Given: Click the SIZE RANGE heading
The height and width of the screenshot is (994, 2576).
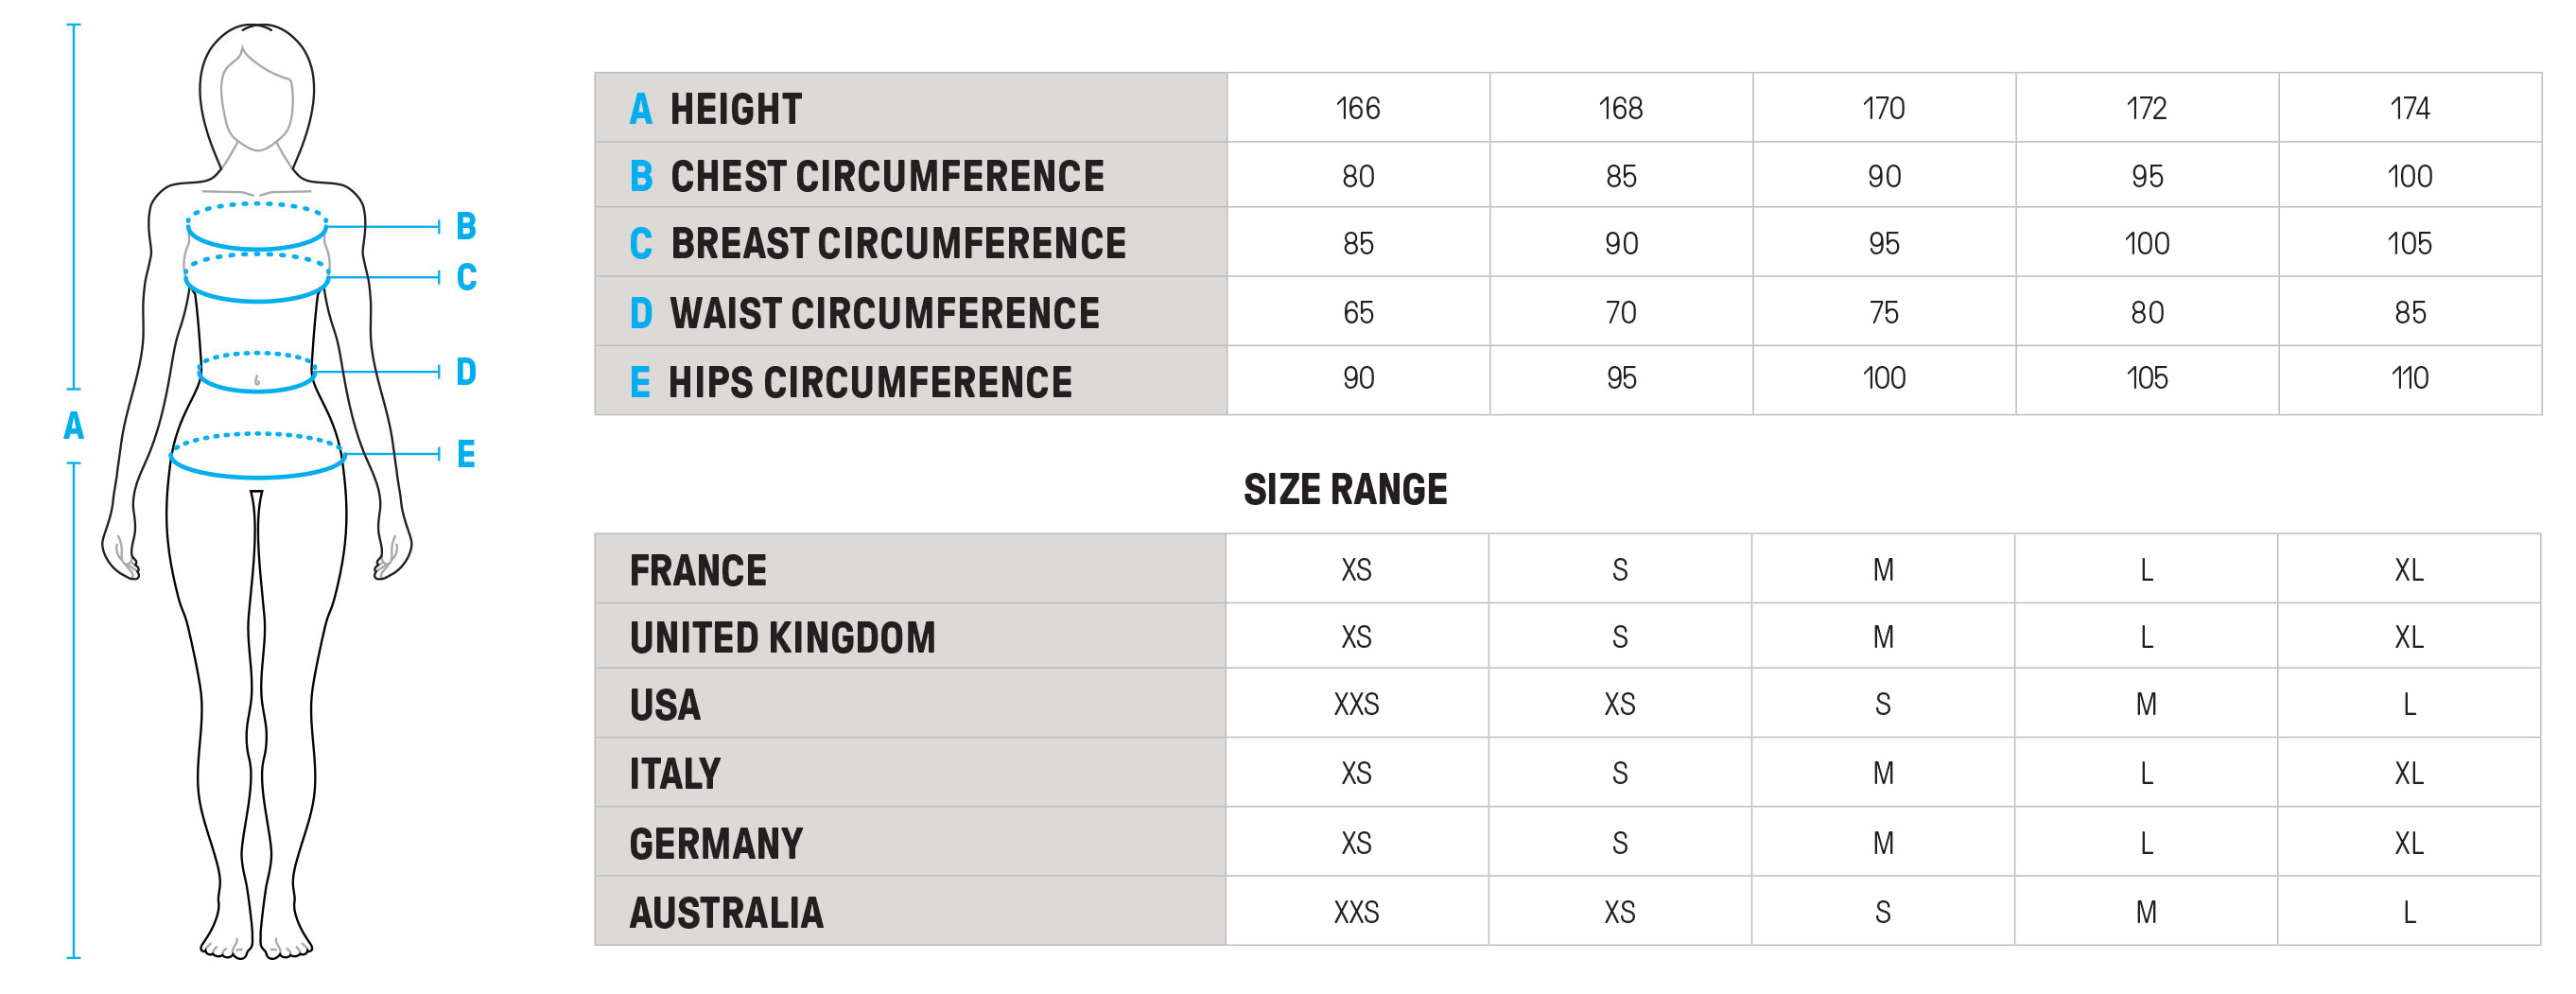Looking at the screenshot, I should 1345,490.
